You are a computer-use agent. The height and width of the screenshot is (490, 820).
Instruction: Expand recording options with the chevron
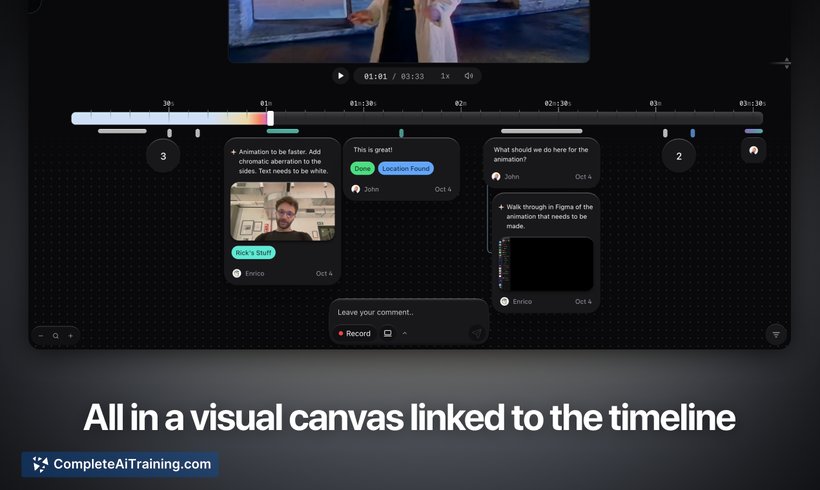pos(404,333)
